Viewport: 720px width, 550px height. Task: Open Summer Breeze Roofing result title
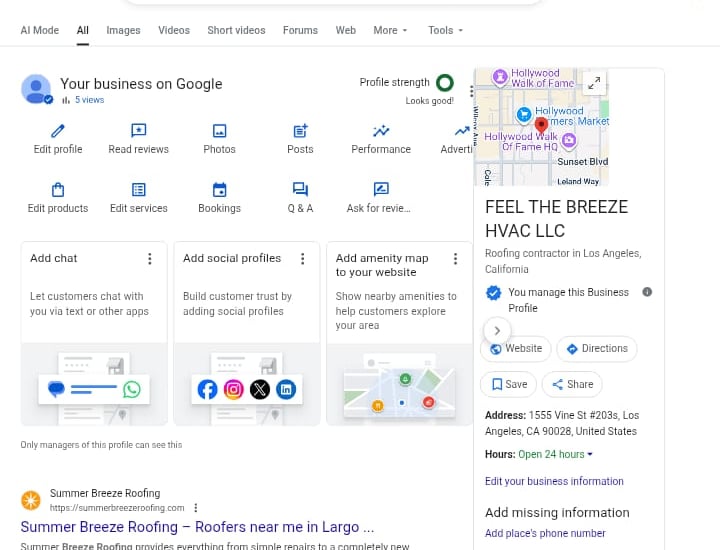pyautogui.click(x=197, y=527)
